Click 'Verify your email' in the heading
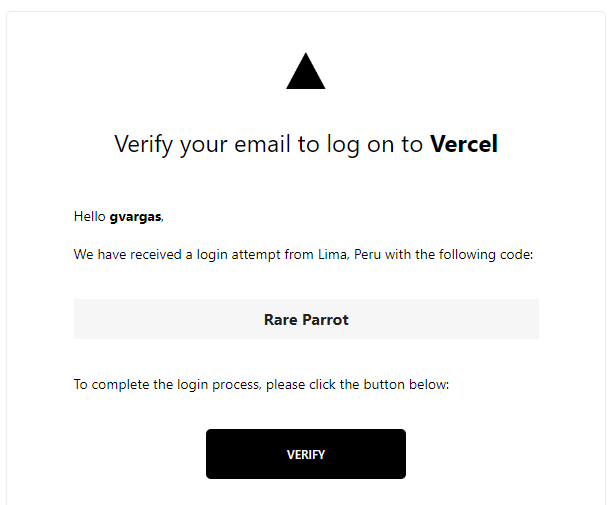Image resolution: width=611 pixels, height=505 pixels. pos(202,144)
